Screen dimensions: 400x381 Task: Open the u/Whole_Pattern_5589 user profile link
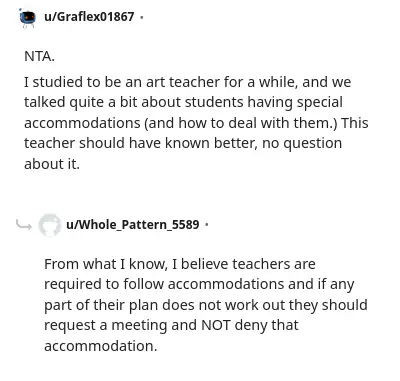[133, 224]
